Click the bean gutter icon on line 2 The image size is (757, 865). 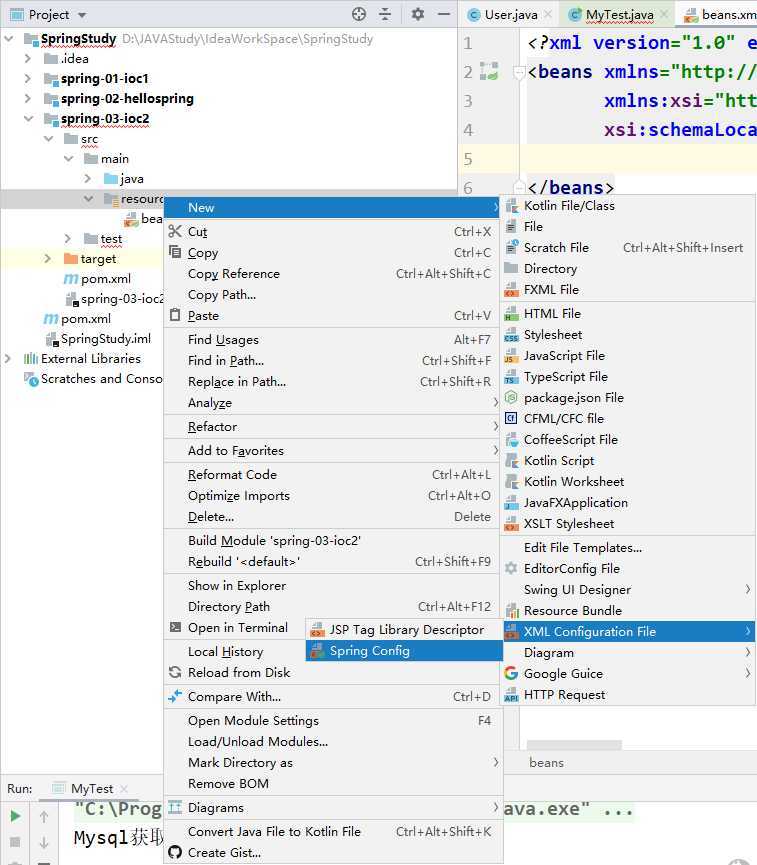pos(489,72)
